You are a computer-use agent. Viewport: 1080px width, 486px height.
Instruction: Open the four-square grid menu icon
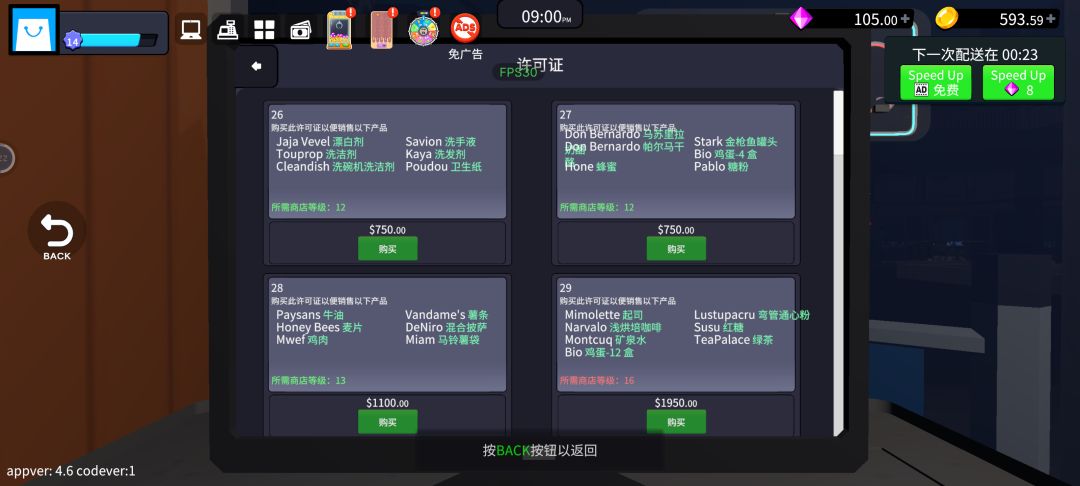(x=264, y=30)
